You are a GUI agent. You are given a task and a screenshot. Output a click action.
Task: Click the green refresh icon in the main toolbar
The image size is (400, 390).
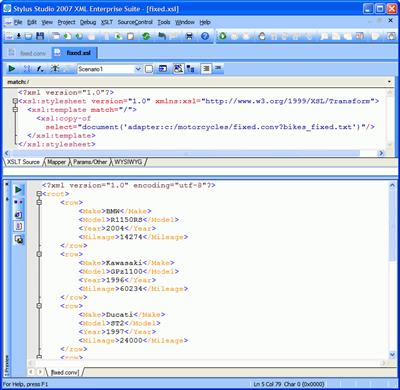coord(146,36)
